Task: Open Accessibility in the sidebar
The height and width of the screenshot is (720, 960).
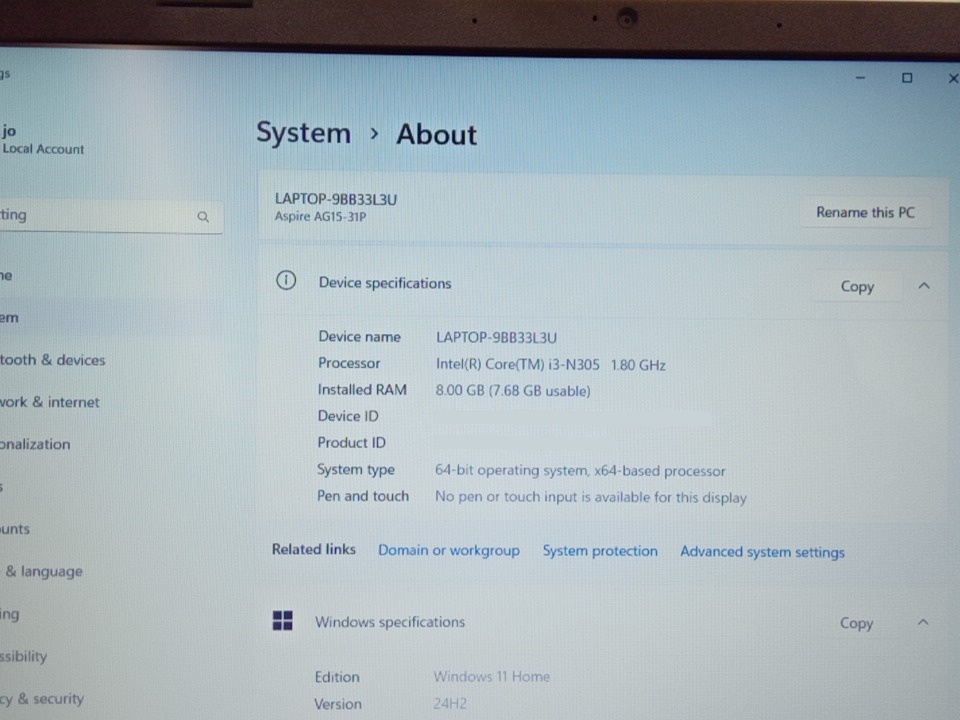Action: (x=23, y=656)
